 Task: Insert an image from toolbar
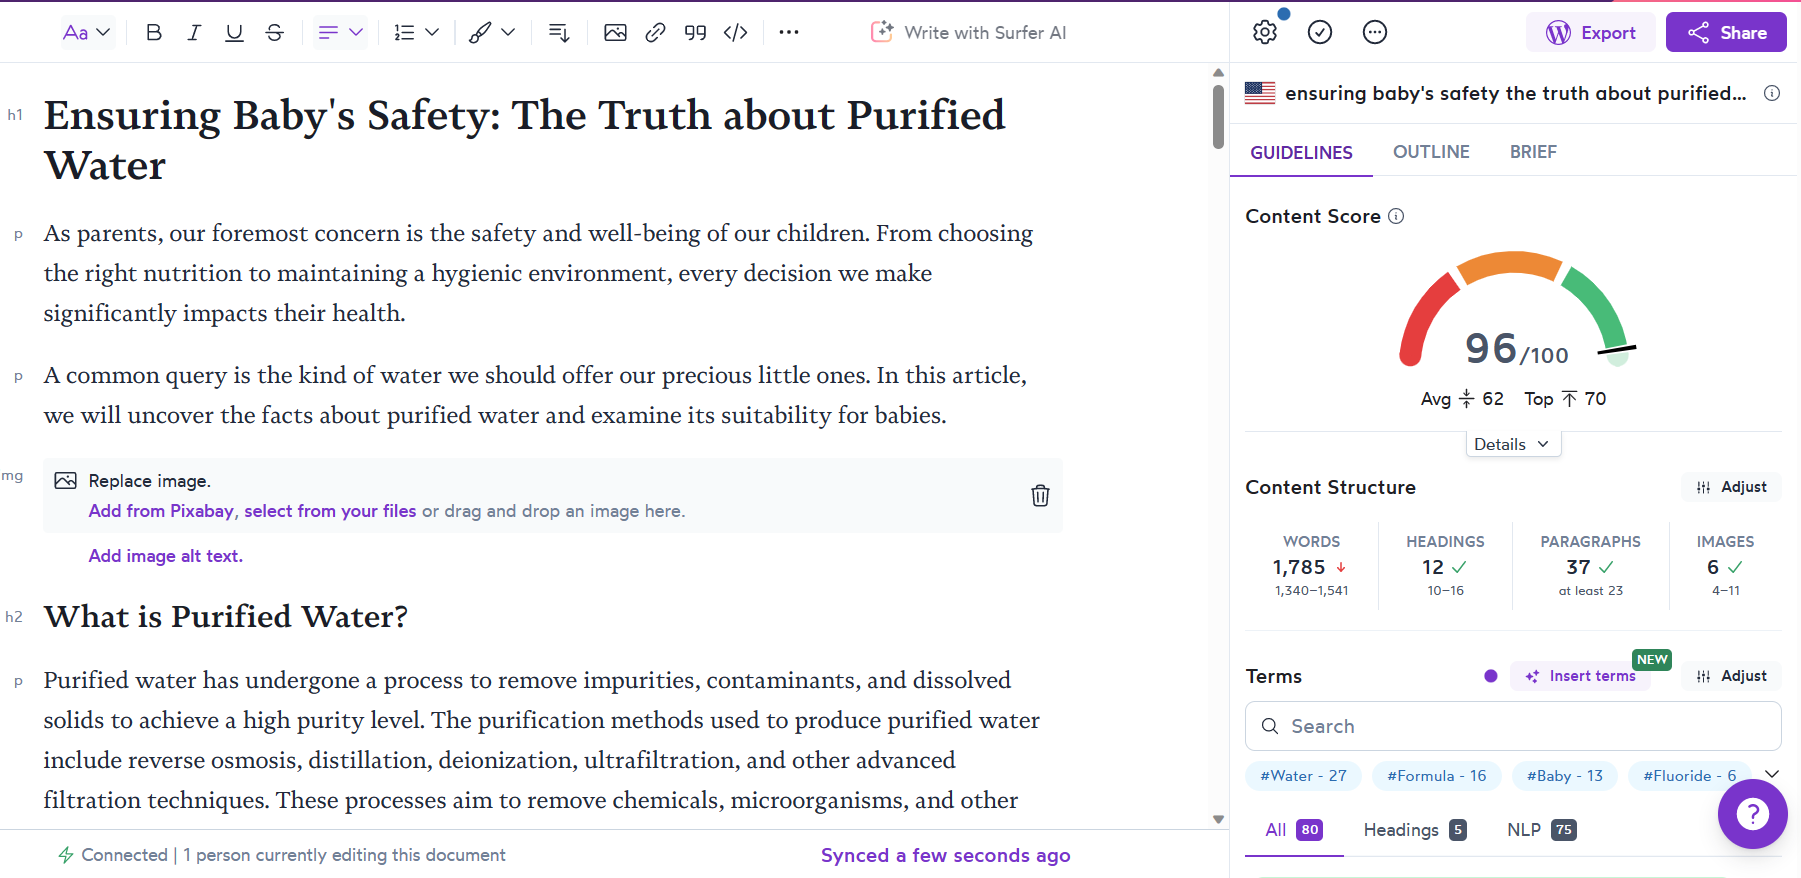(x=615, y=33)
